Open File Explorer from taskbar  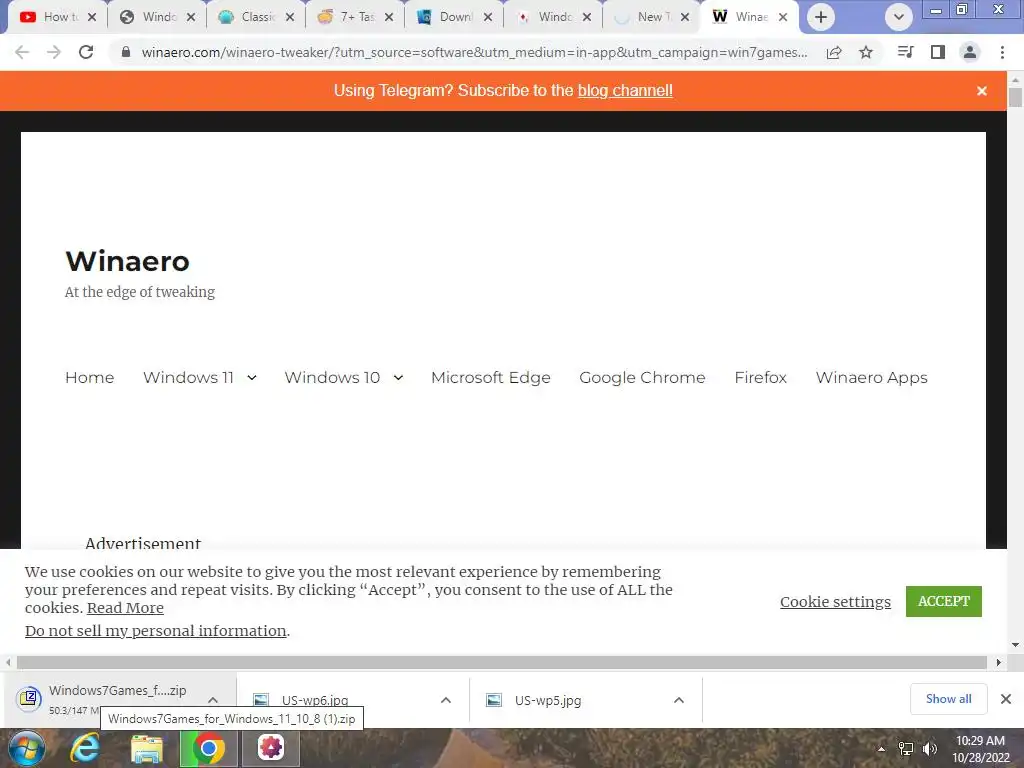pos(147,748)
